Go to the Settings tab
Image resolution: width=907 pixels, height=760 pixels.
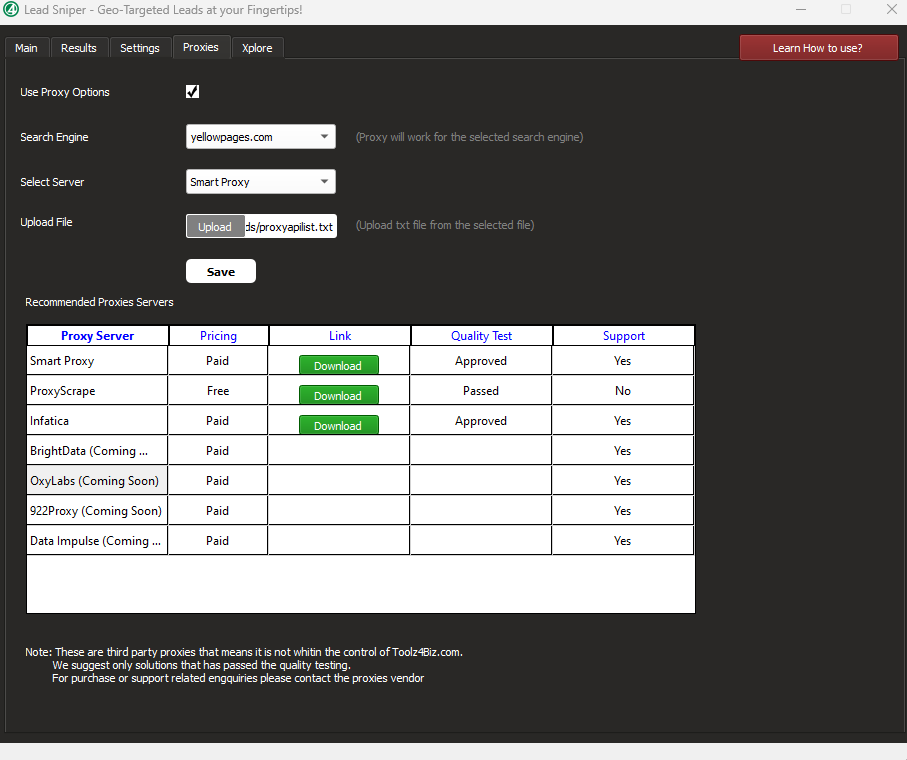click(x=139, y=48)
